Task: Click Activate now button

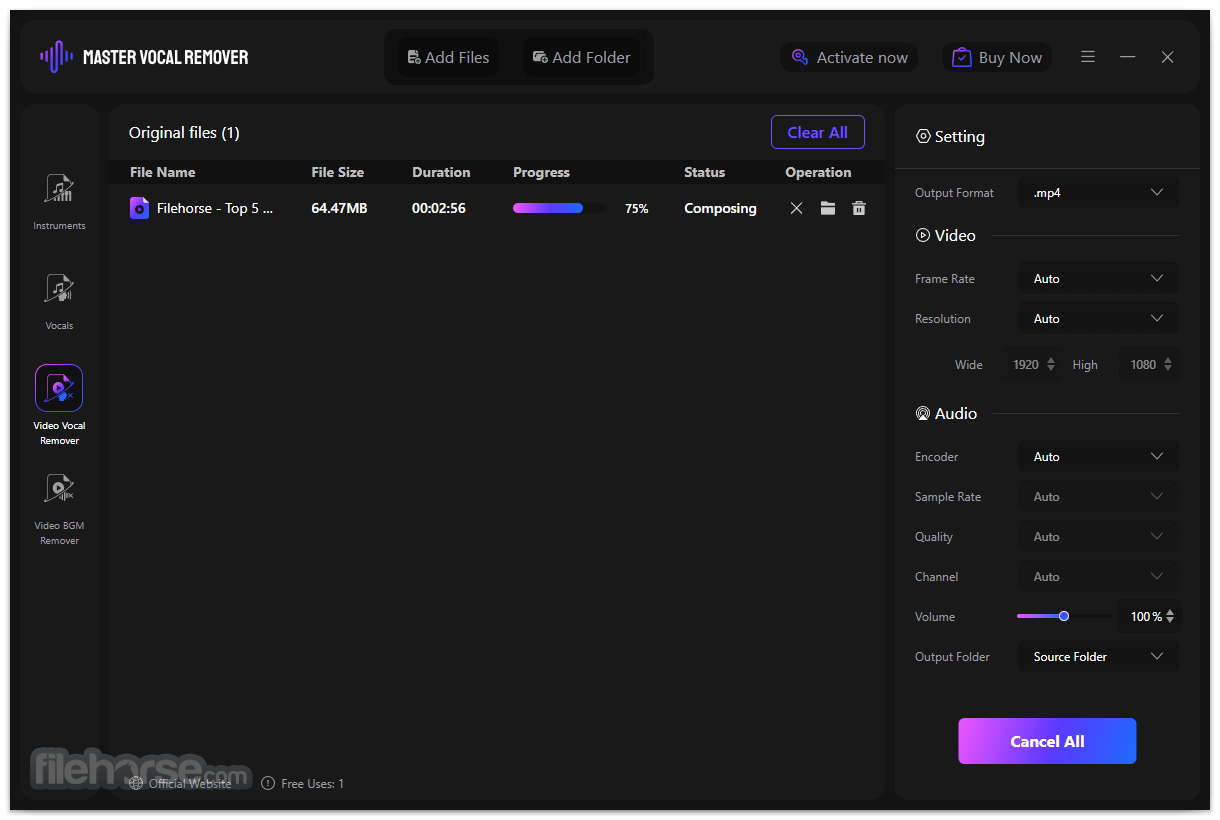Action: 850,57
